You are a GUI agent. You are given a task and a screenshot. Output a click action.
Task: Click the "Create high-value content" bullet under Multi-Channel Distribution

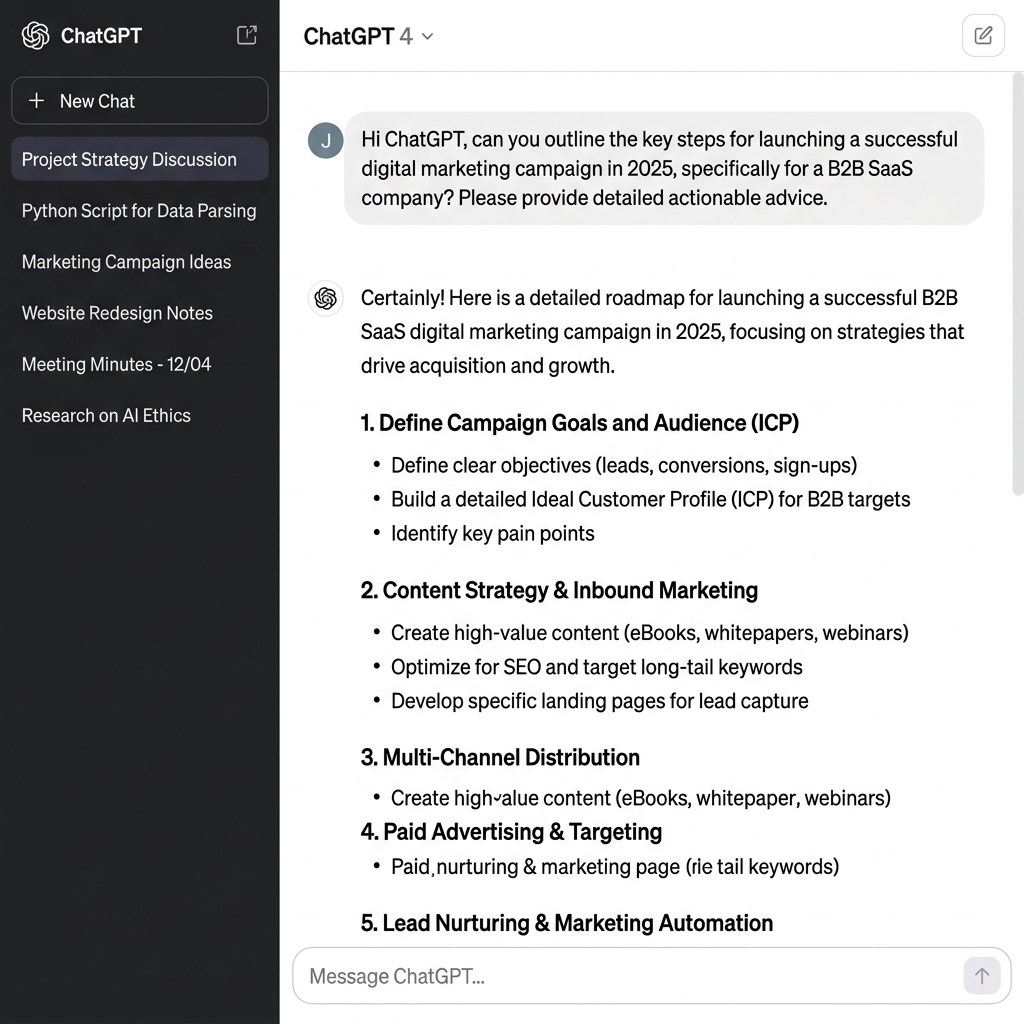pyautogui.click(x=641, y=797)
